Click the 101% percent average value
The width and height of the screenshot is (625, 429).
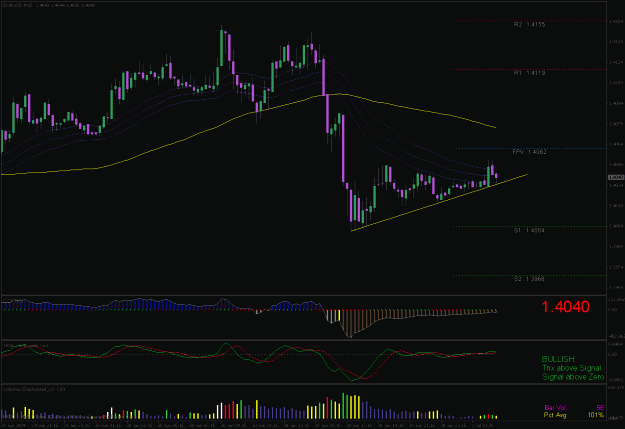pyautogui.click(x=596, y=415)
